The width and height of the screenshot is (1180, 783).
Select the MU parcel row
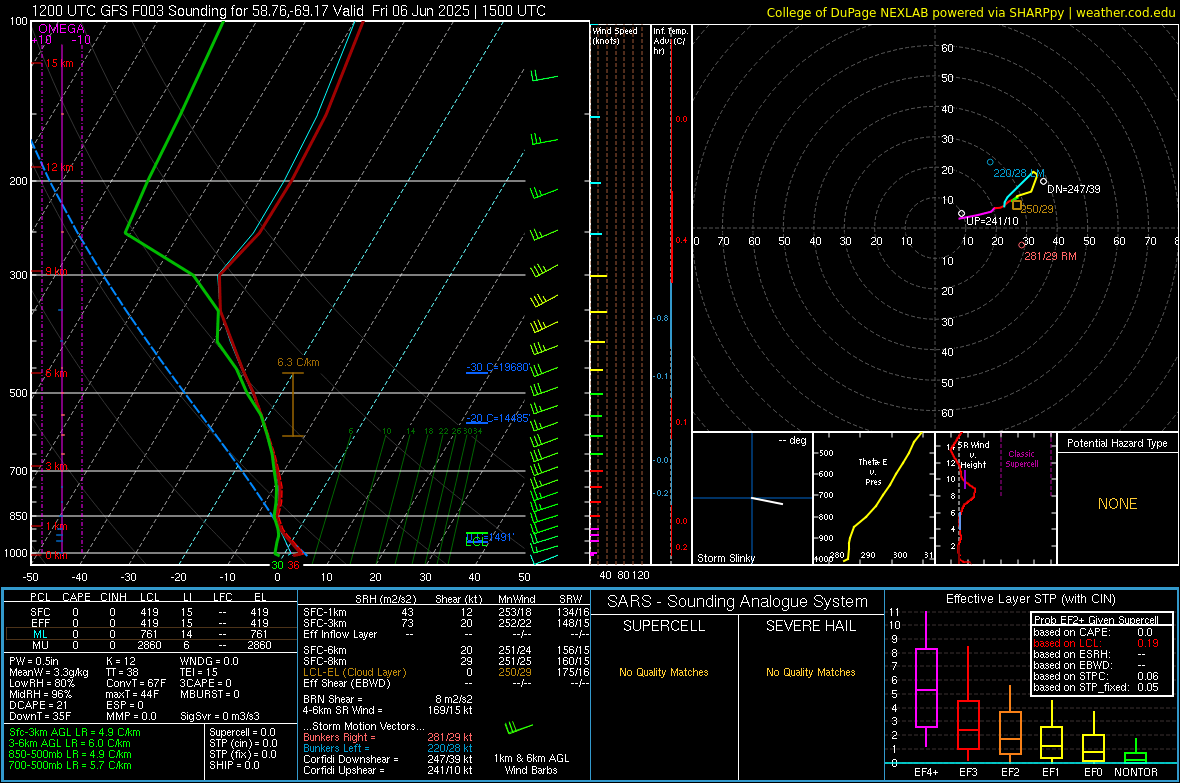click(150, 645)
